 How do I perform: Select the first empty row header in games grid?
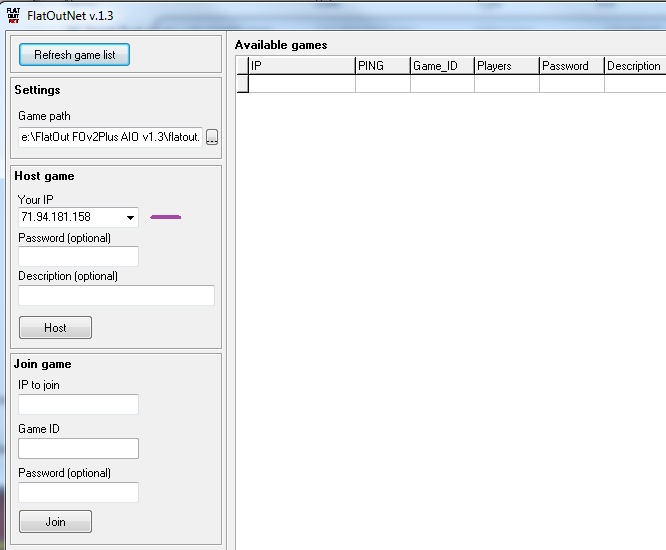pyautogui.click(x=243, y=83)
